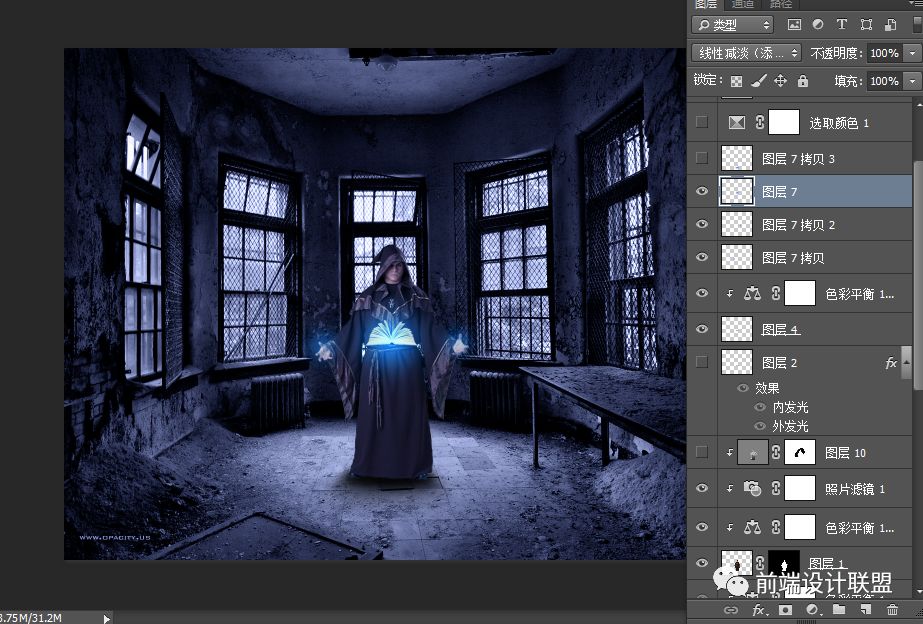Delete layer trash icon

(x=892, y=610)
